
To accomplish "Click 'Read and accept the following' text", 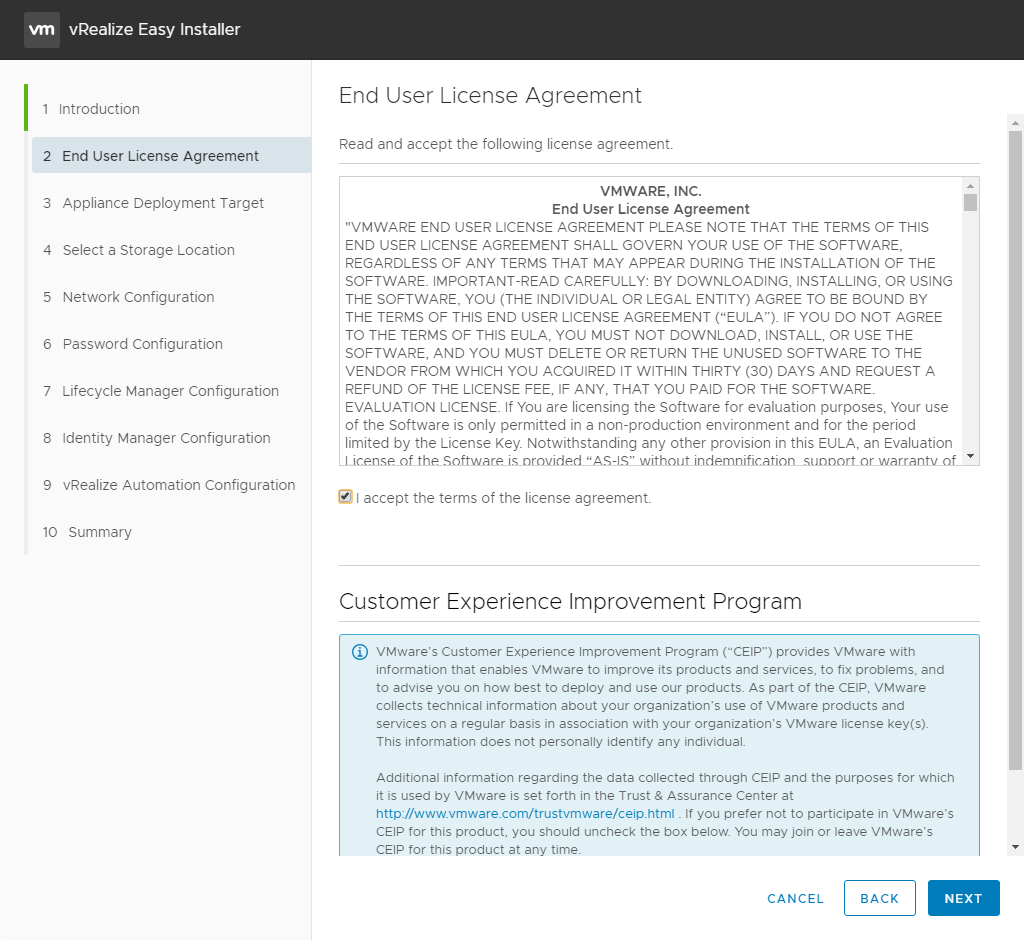I will [505, 144].
